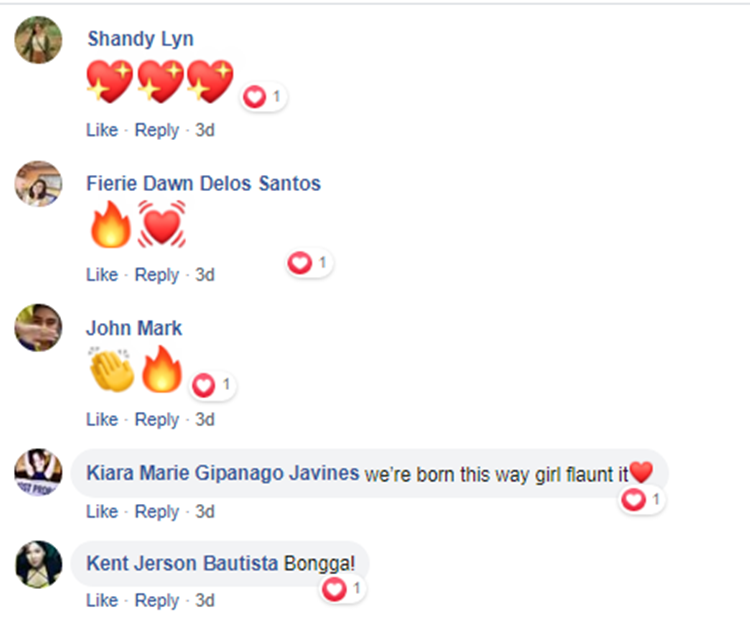Visit Shandy Lyn's profile via name link
The height and width of the screenshot is (620, 750).
coord(140,39)
